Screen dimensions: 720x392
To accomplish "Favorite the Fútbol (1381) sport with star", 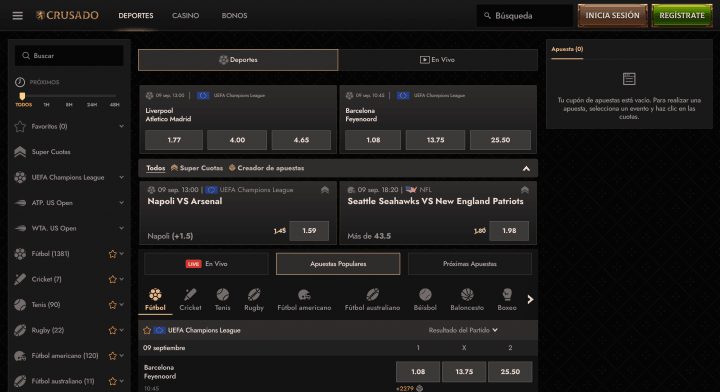I will click(112, 254).
